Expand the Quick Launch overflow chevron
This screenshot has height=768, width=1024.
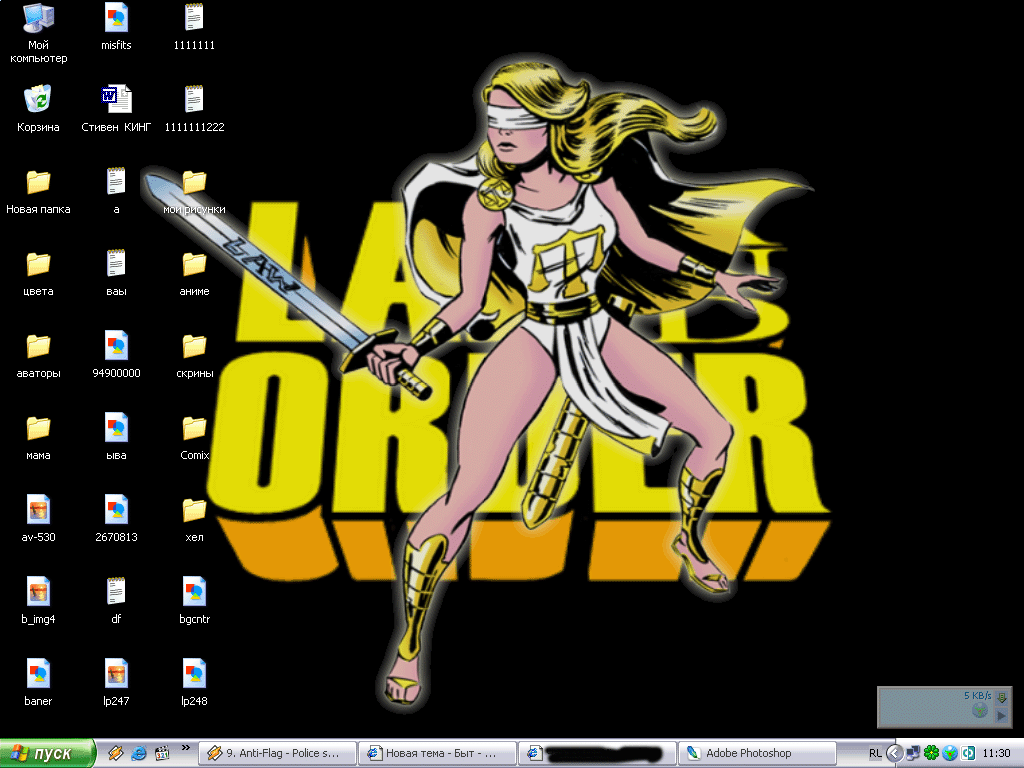coord(185,748)
